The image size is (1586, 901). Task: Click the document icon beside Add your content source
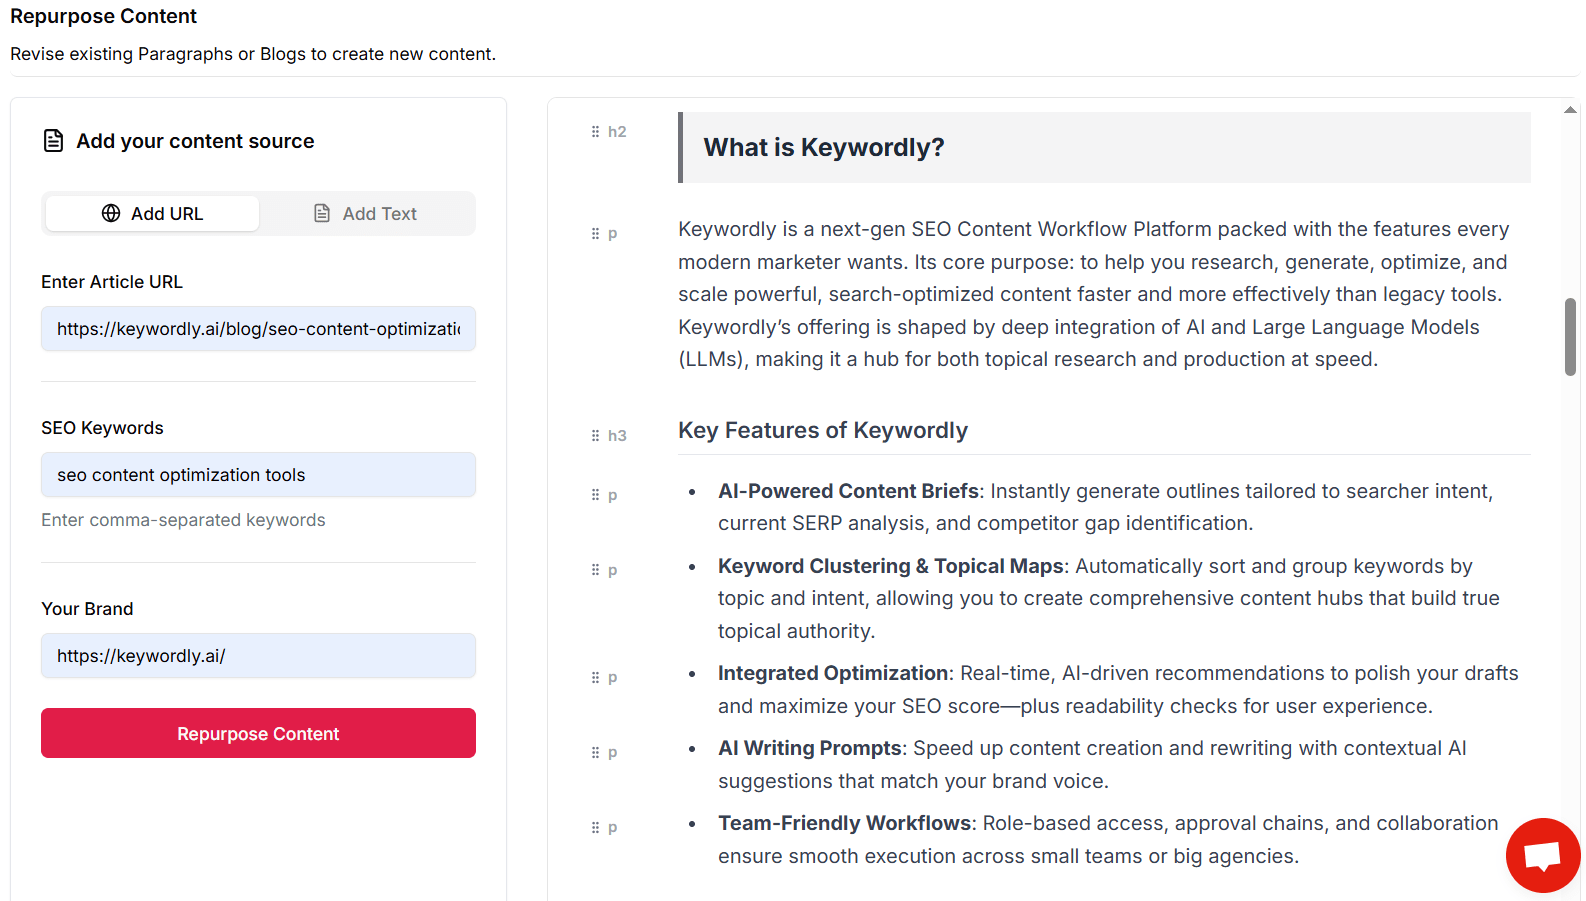point(52,140)
